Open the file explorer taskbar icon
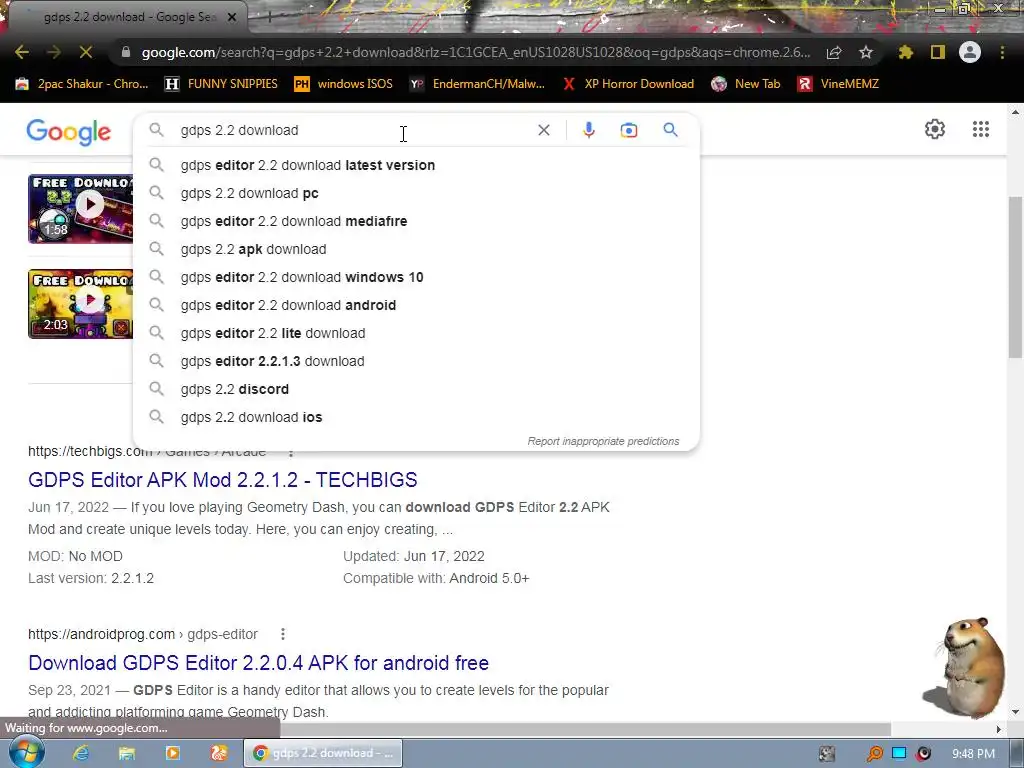Viewport: 1024px width, 768px height. (x=127, y=753)
